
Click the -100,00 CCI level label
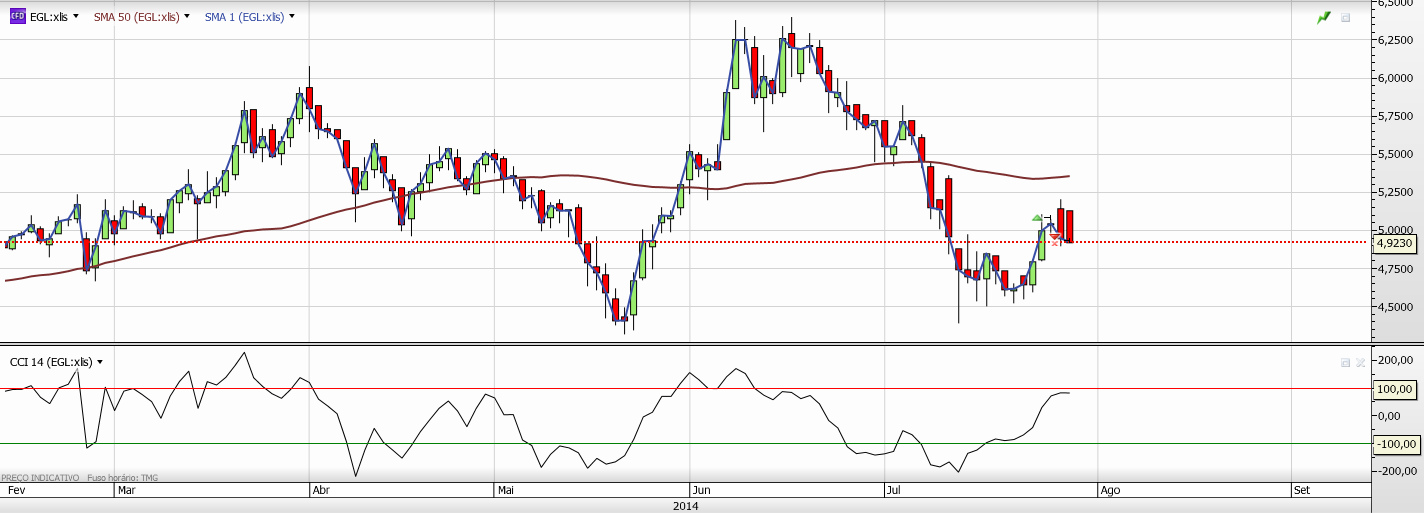tap(1395, 444)
